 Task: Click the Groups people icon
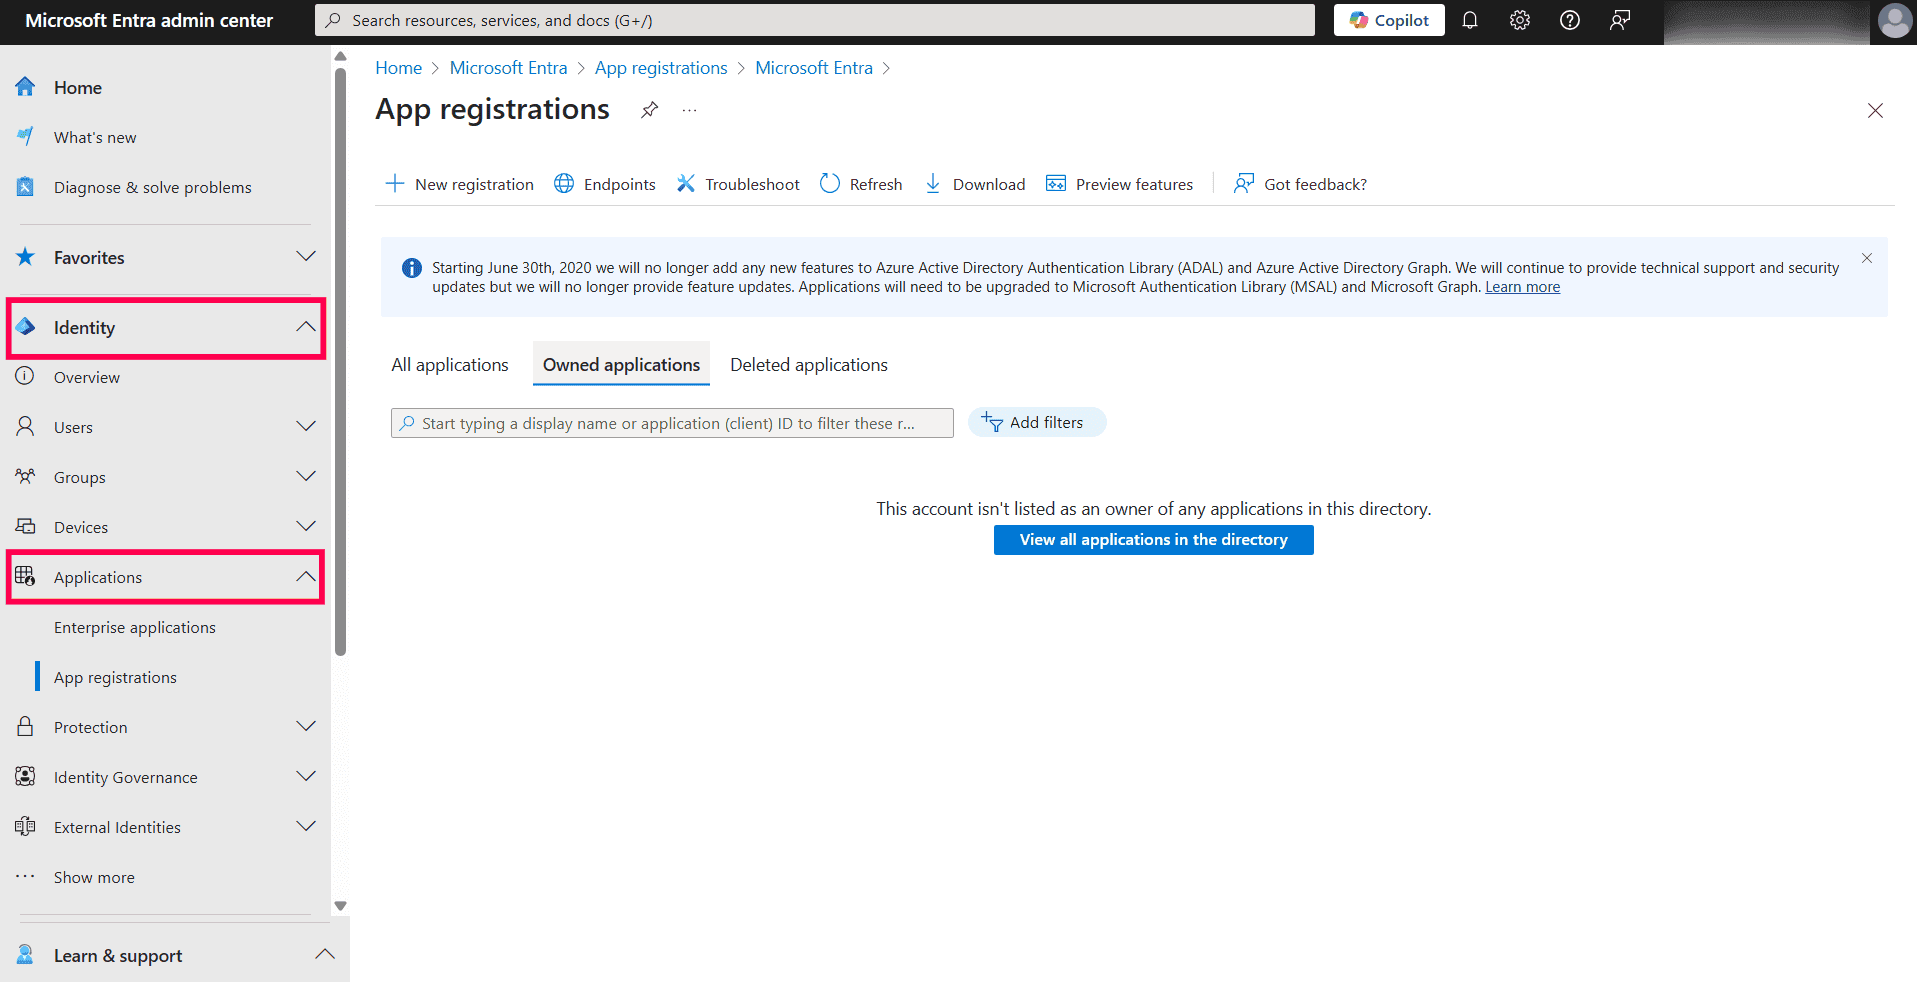[25, 477]
